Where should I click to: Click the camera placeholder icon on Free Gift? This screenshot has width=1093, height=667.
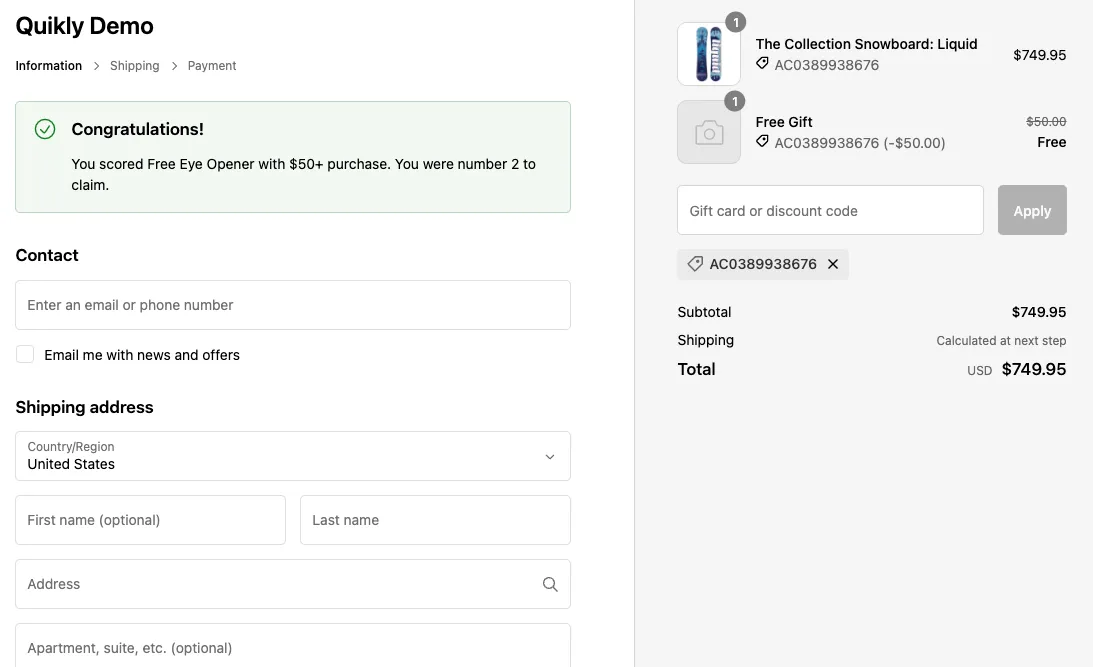point(708,132)
